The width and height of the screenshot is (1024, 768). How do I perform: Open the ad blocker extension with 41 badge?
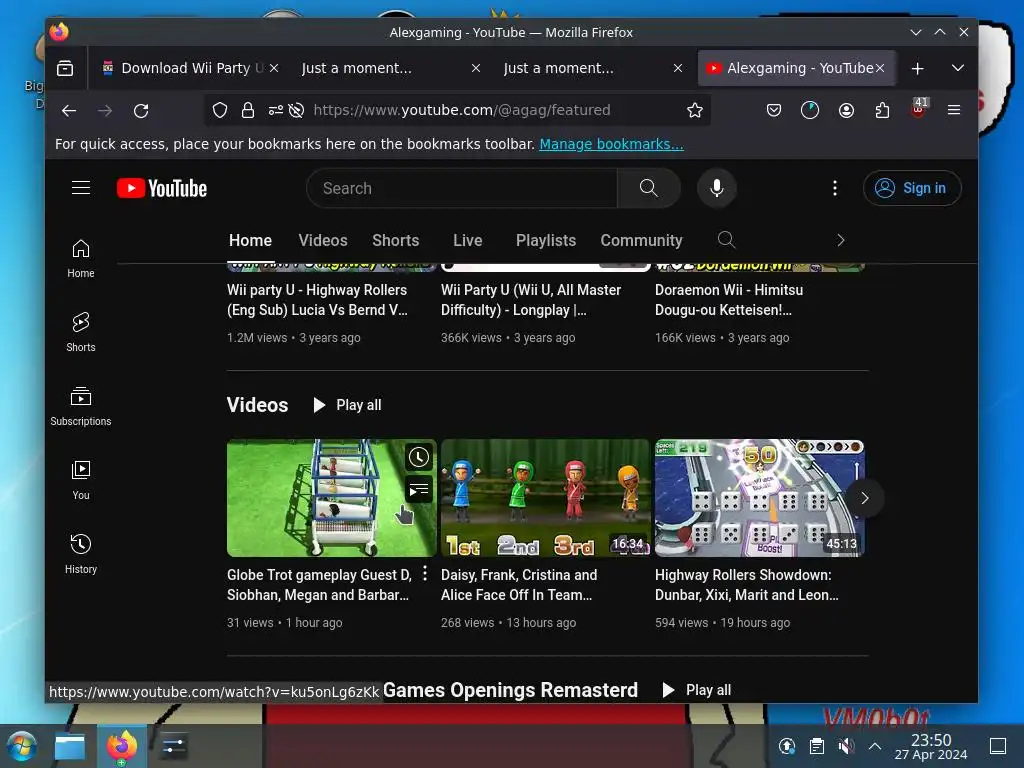point(918,109)
